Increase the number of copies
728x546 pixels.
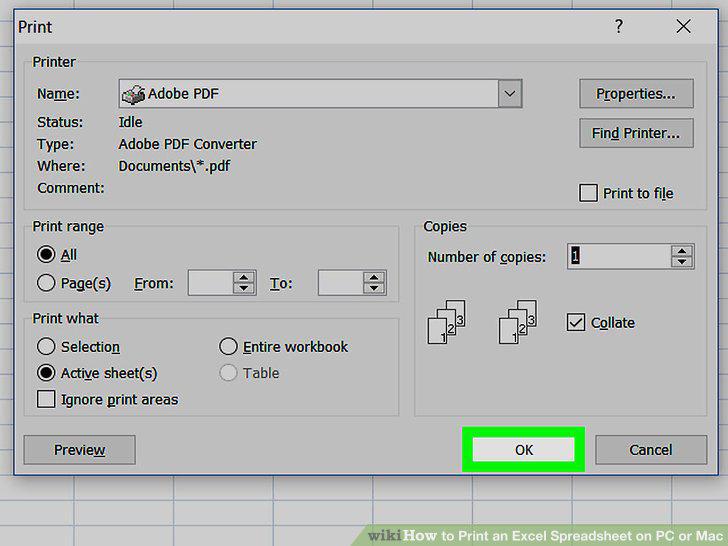682,251
